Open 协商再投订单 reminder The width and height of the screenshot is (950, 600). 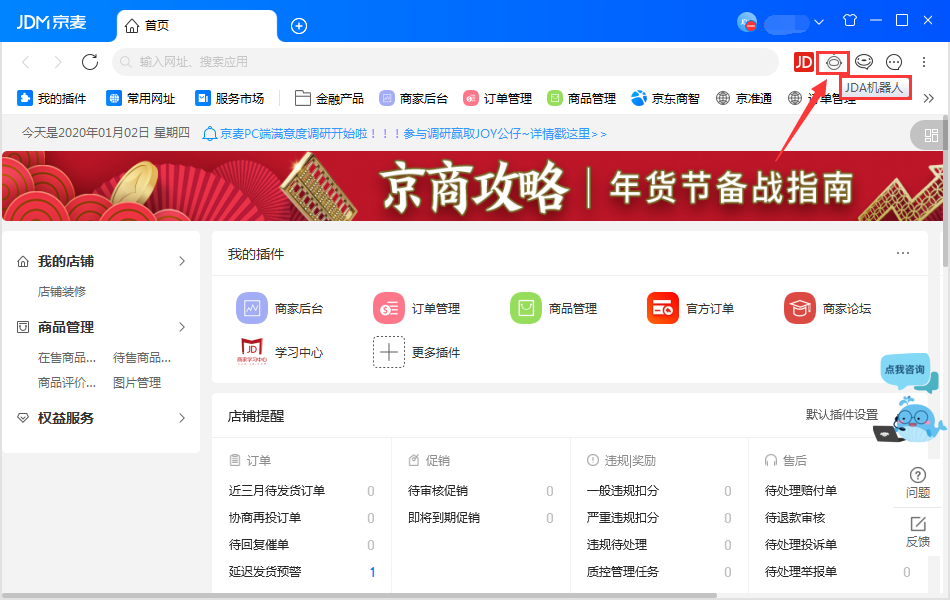[x=265, y=518]
